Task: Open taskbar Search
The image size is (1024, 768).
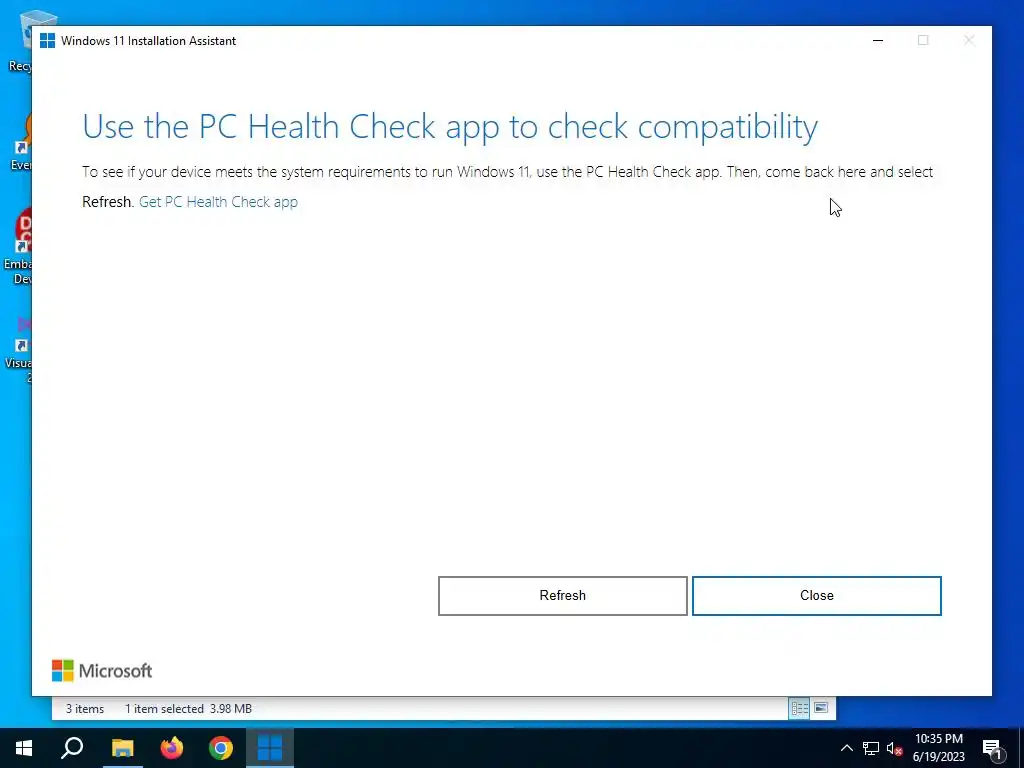Action: point(72,748)
